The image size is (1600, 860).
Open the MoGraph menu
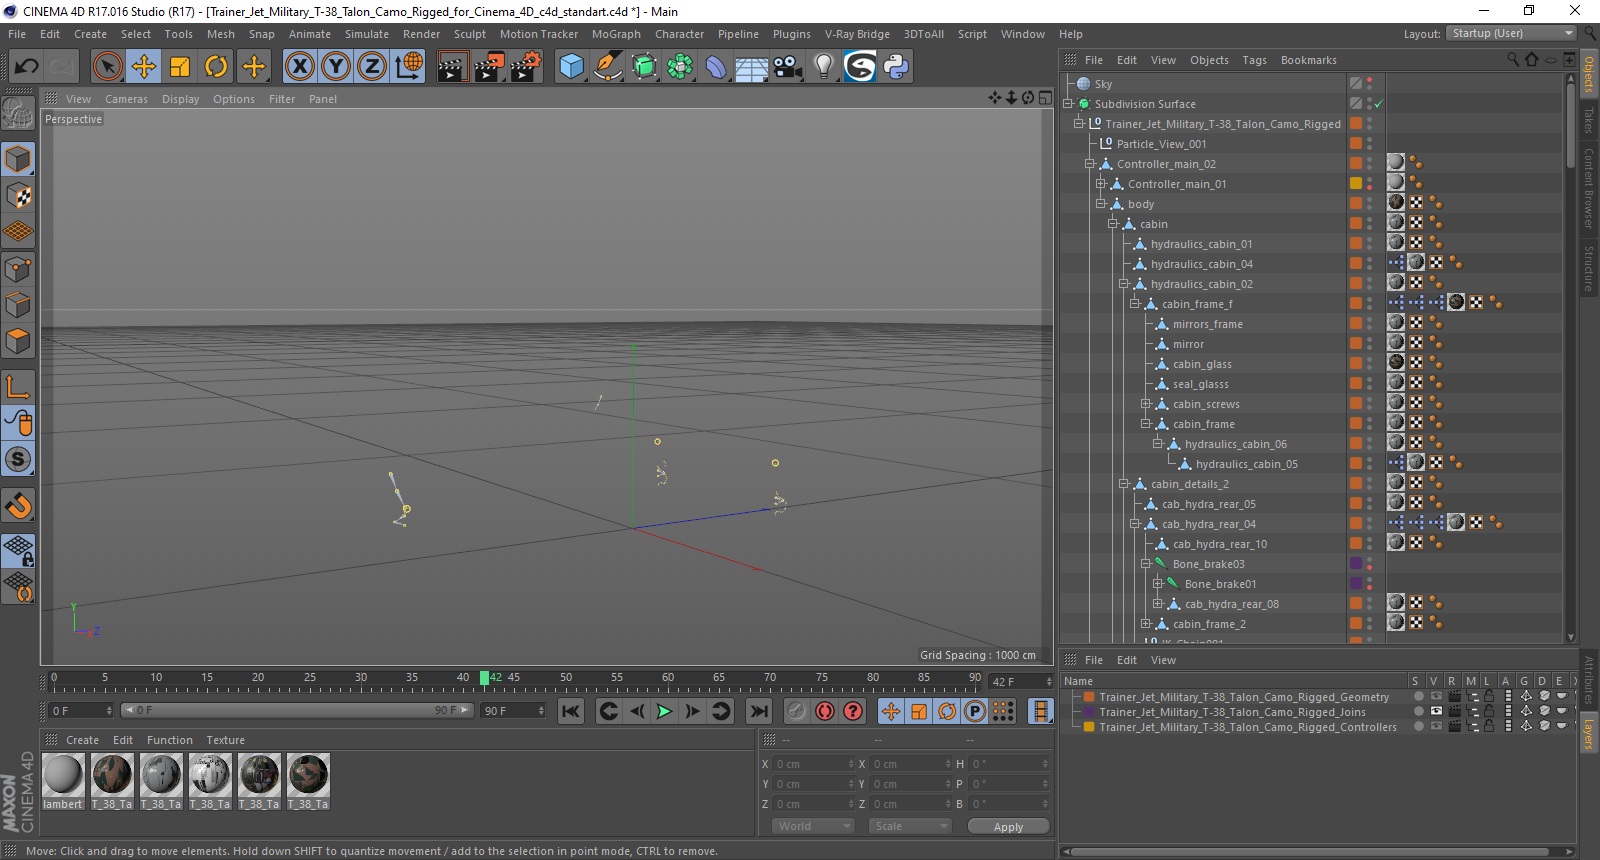[616, 34]
